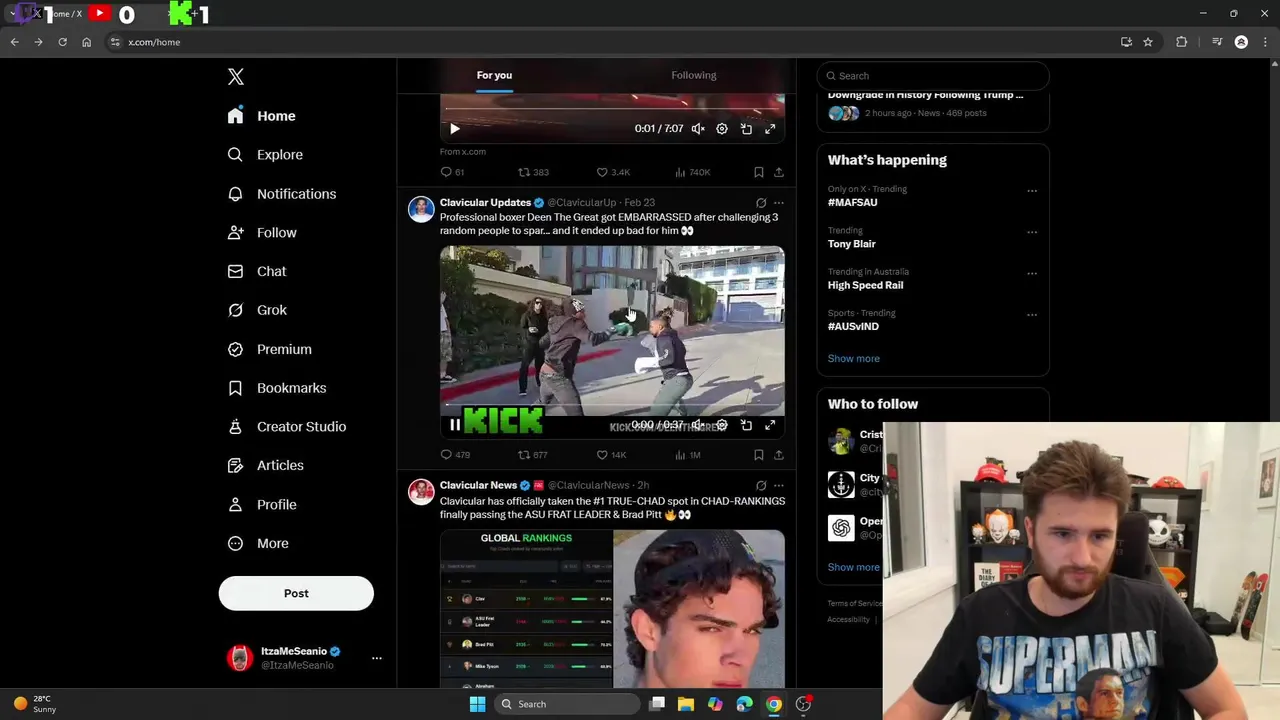
Task: Bookmark the post with 740K views
Action: click(x=759, y=172)
